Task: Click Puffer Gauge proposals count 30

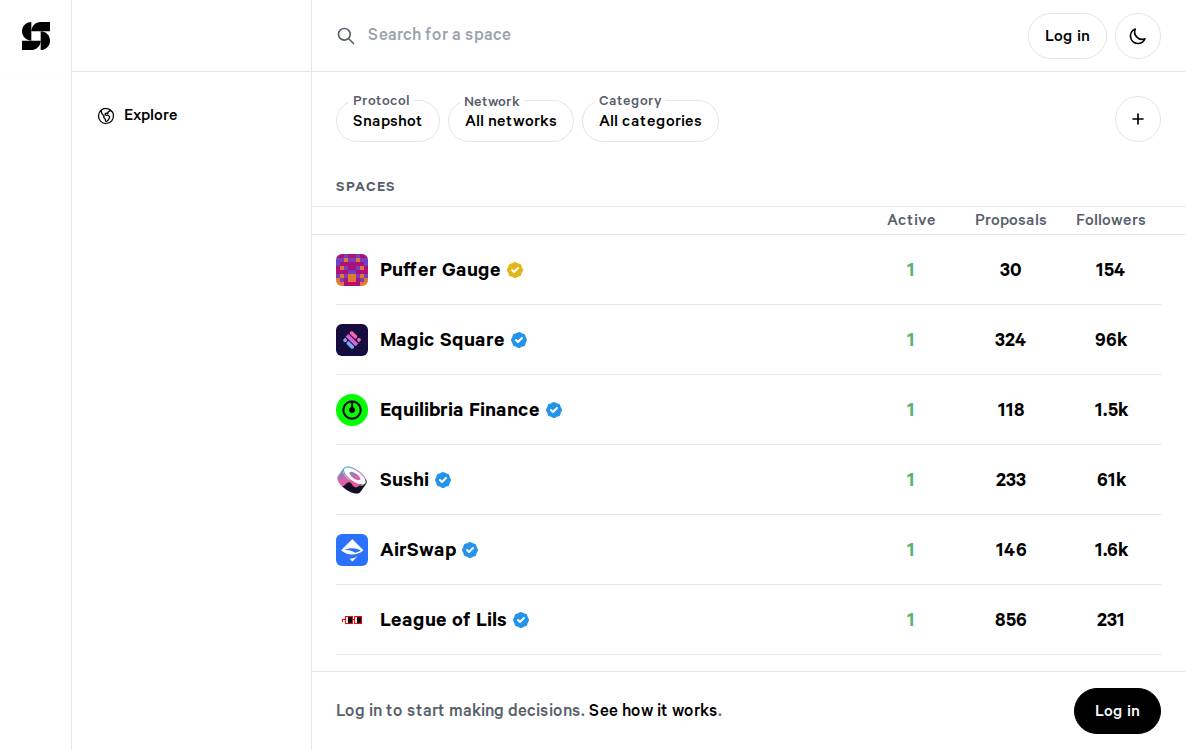Action: (x=1010, y=270)
